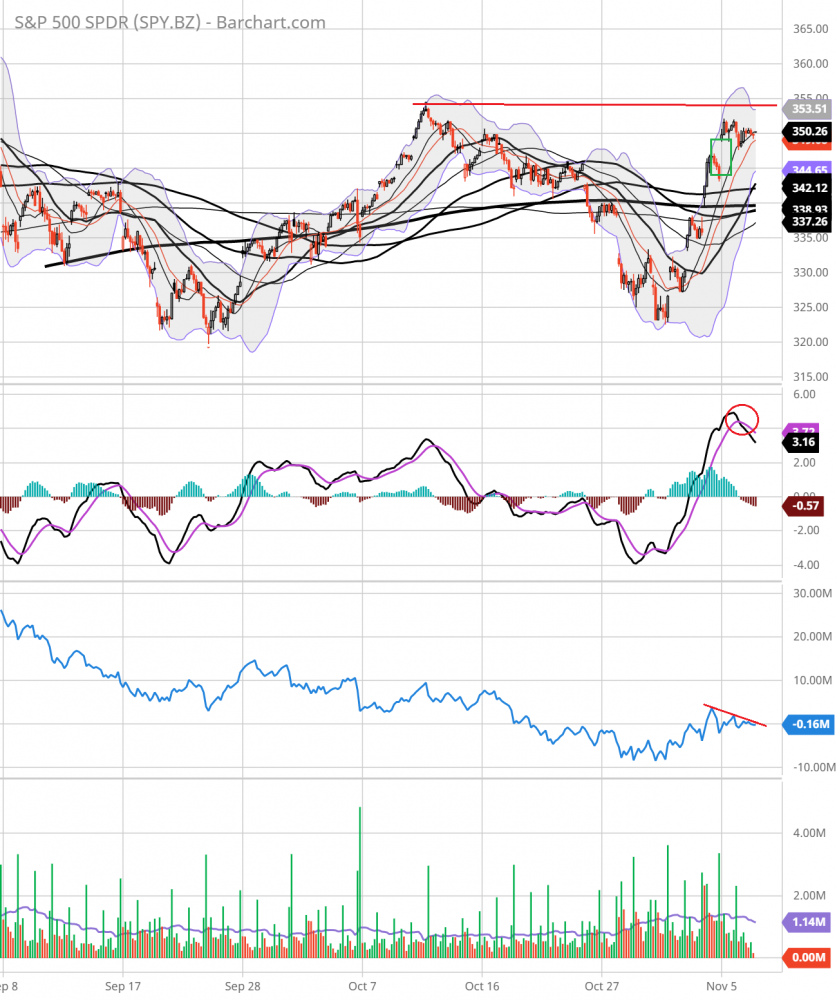The width and height of the screenshot is (837, 1000).
Task: Click the Sep 17 date marker
Action: point(122,983)
